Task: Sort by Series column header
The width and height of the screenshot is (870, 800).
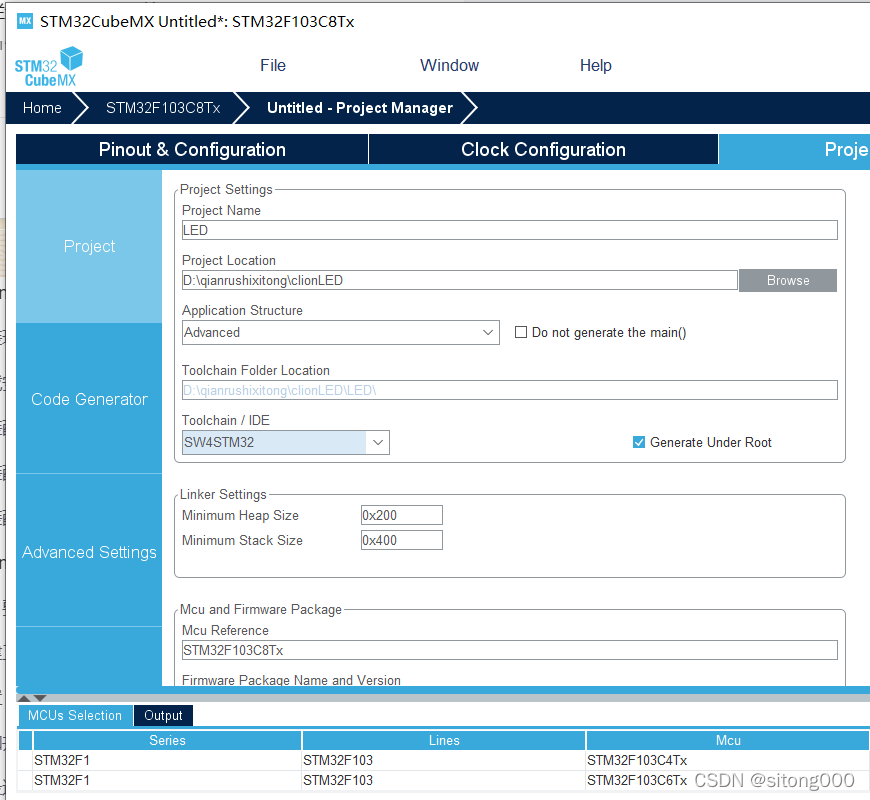Action: pyautogui.click(x=167, y=740)
